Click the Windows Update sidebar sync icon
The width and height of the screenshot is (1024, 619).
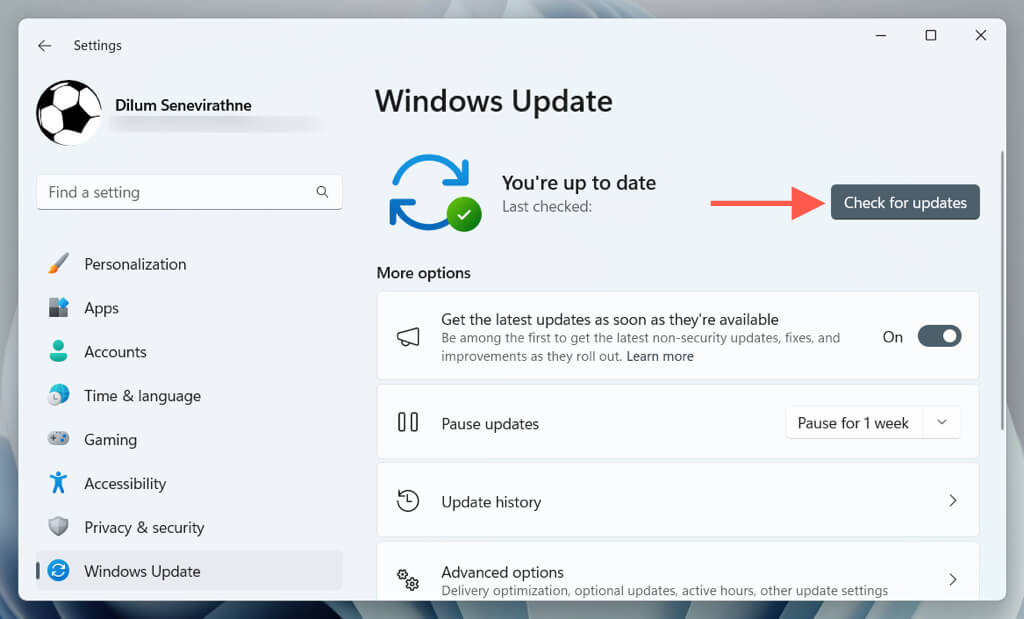pos(59,571)
